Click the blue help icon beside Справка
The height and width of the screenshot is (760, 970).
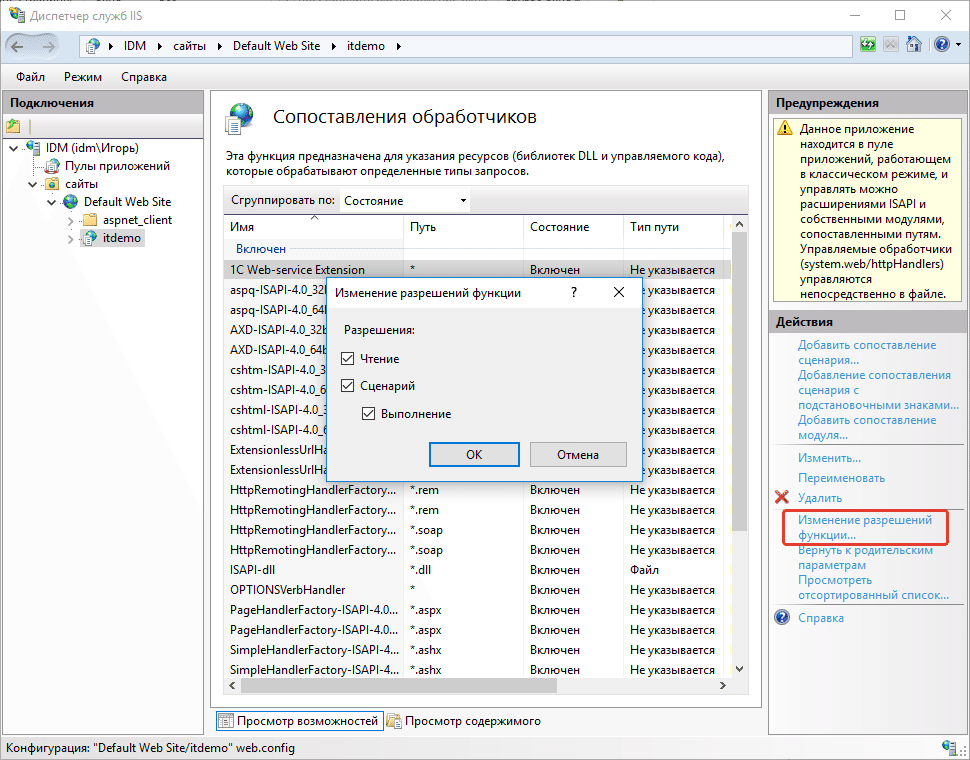point(782,618)
